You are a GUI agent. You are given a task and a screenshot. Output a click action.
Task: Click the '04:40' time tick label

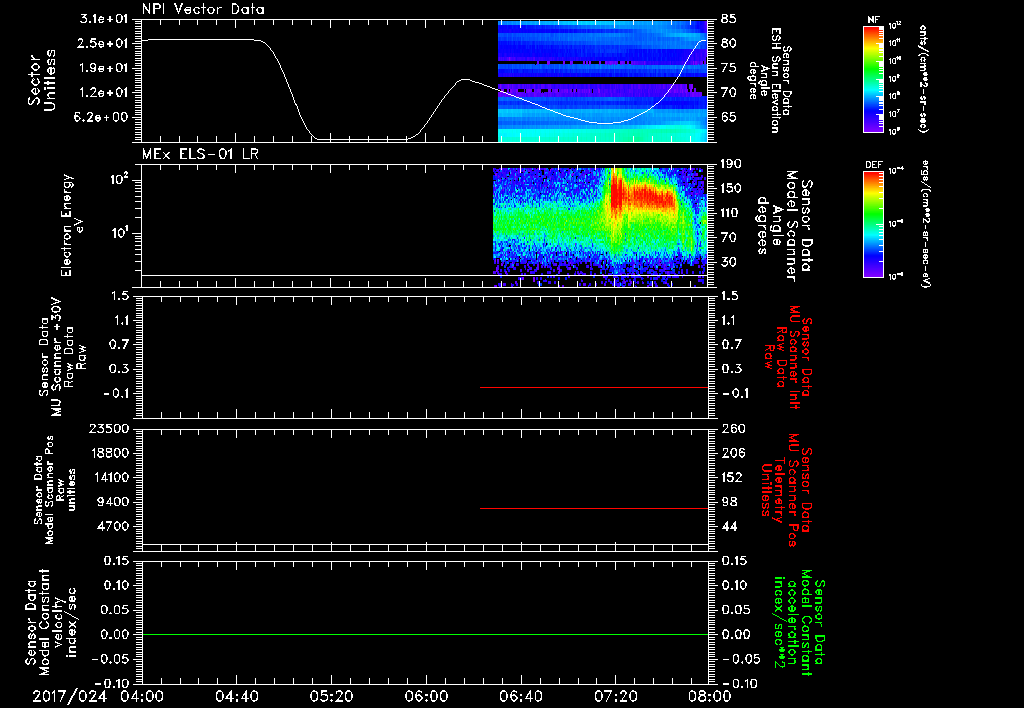236,696
